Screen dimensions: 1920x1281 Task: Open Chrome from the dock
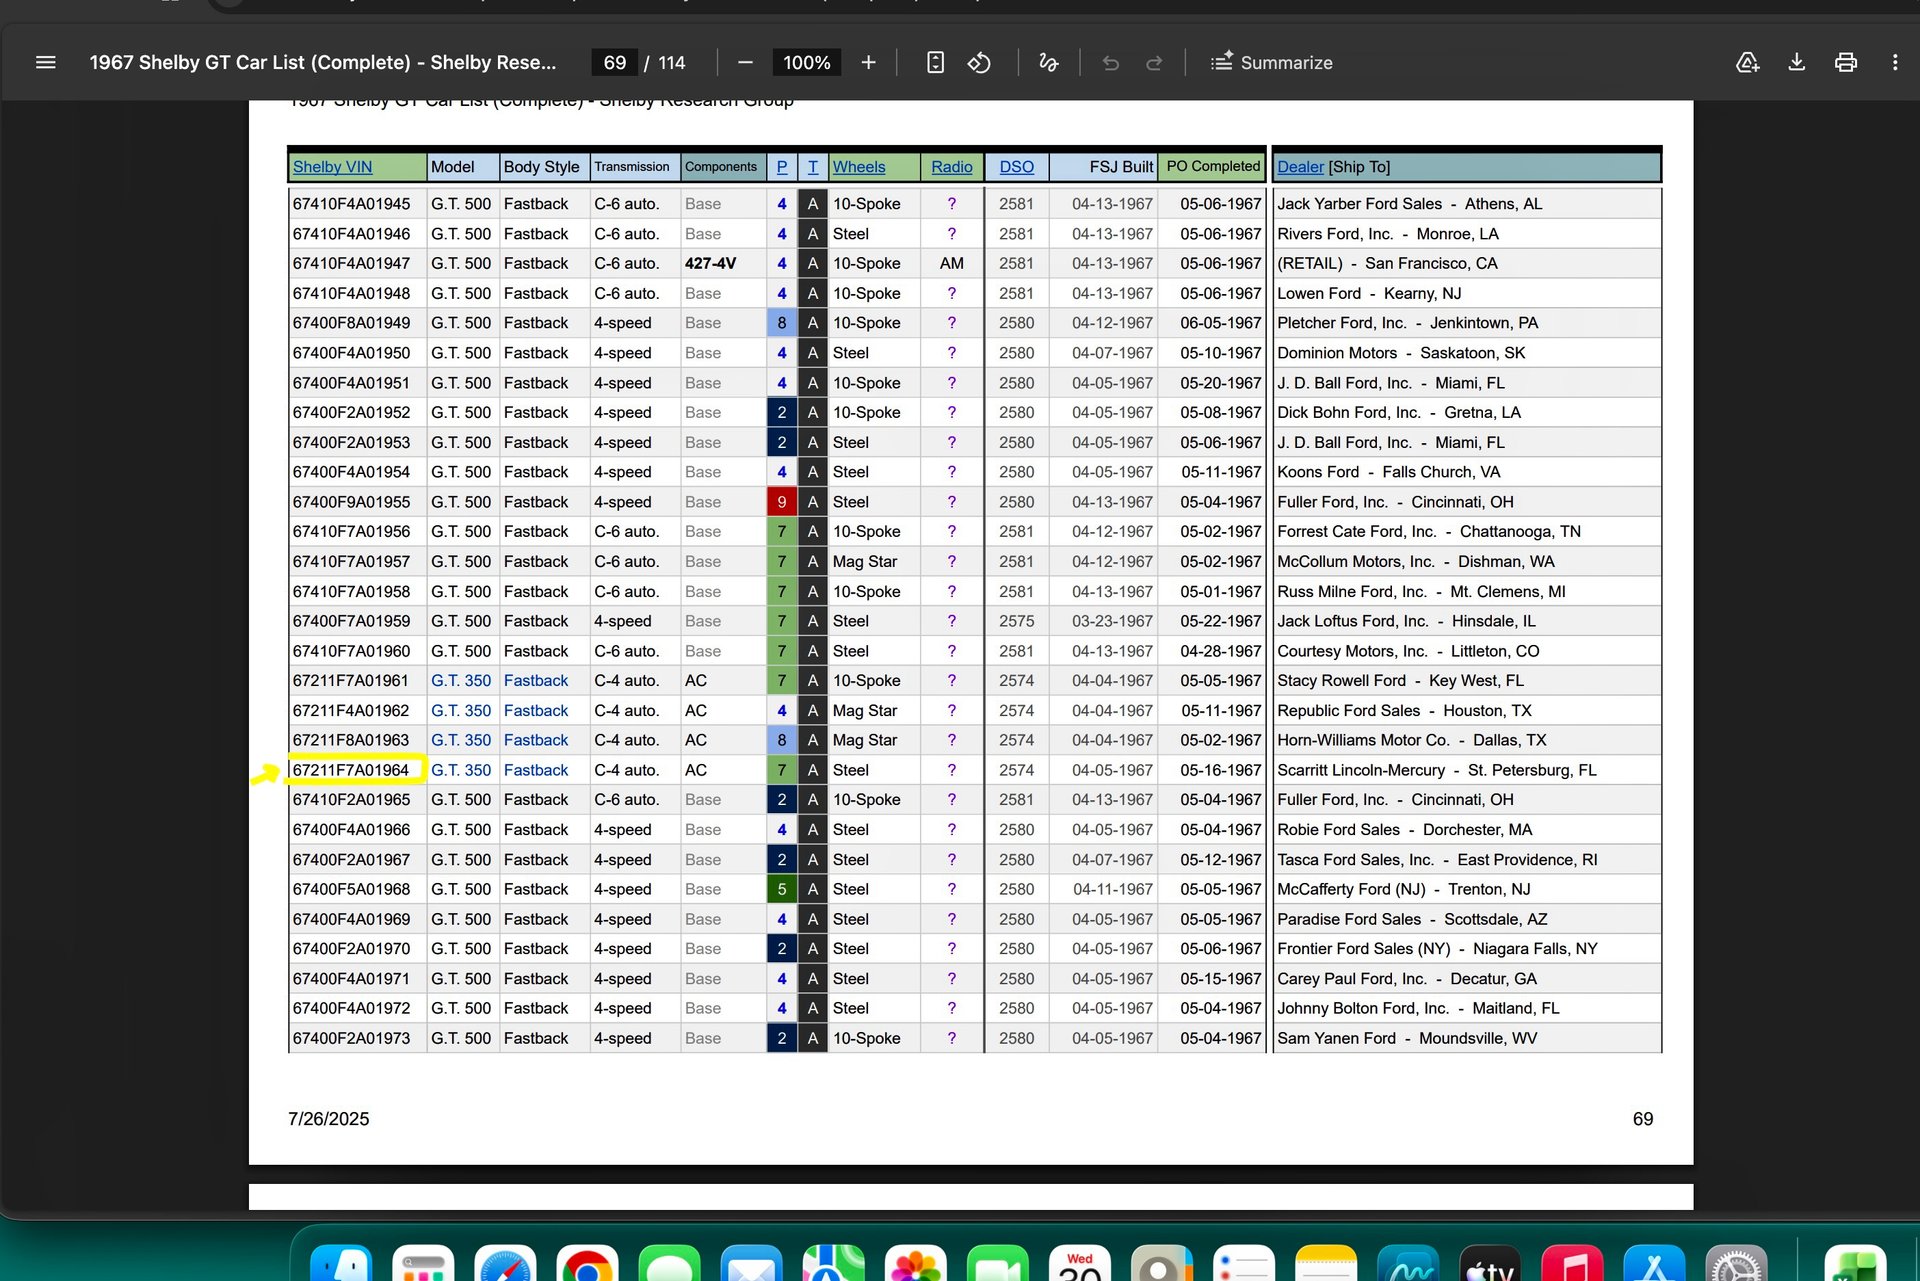[x=587, y=1264]
